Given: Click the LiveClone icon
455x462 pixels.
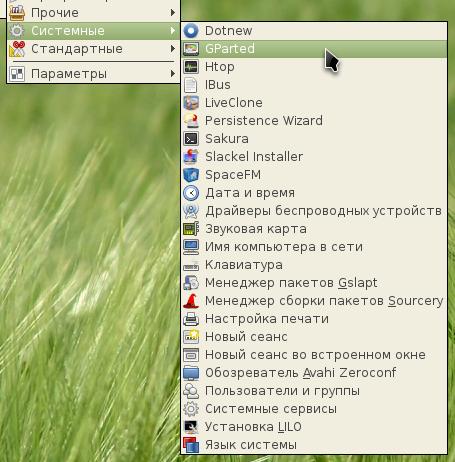Looking at the screenshot, I should tap(191, 103).
